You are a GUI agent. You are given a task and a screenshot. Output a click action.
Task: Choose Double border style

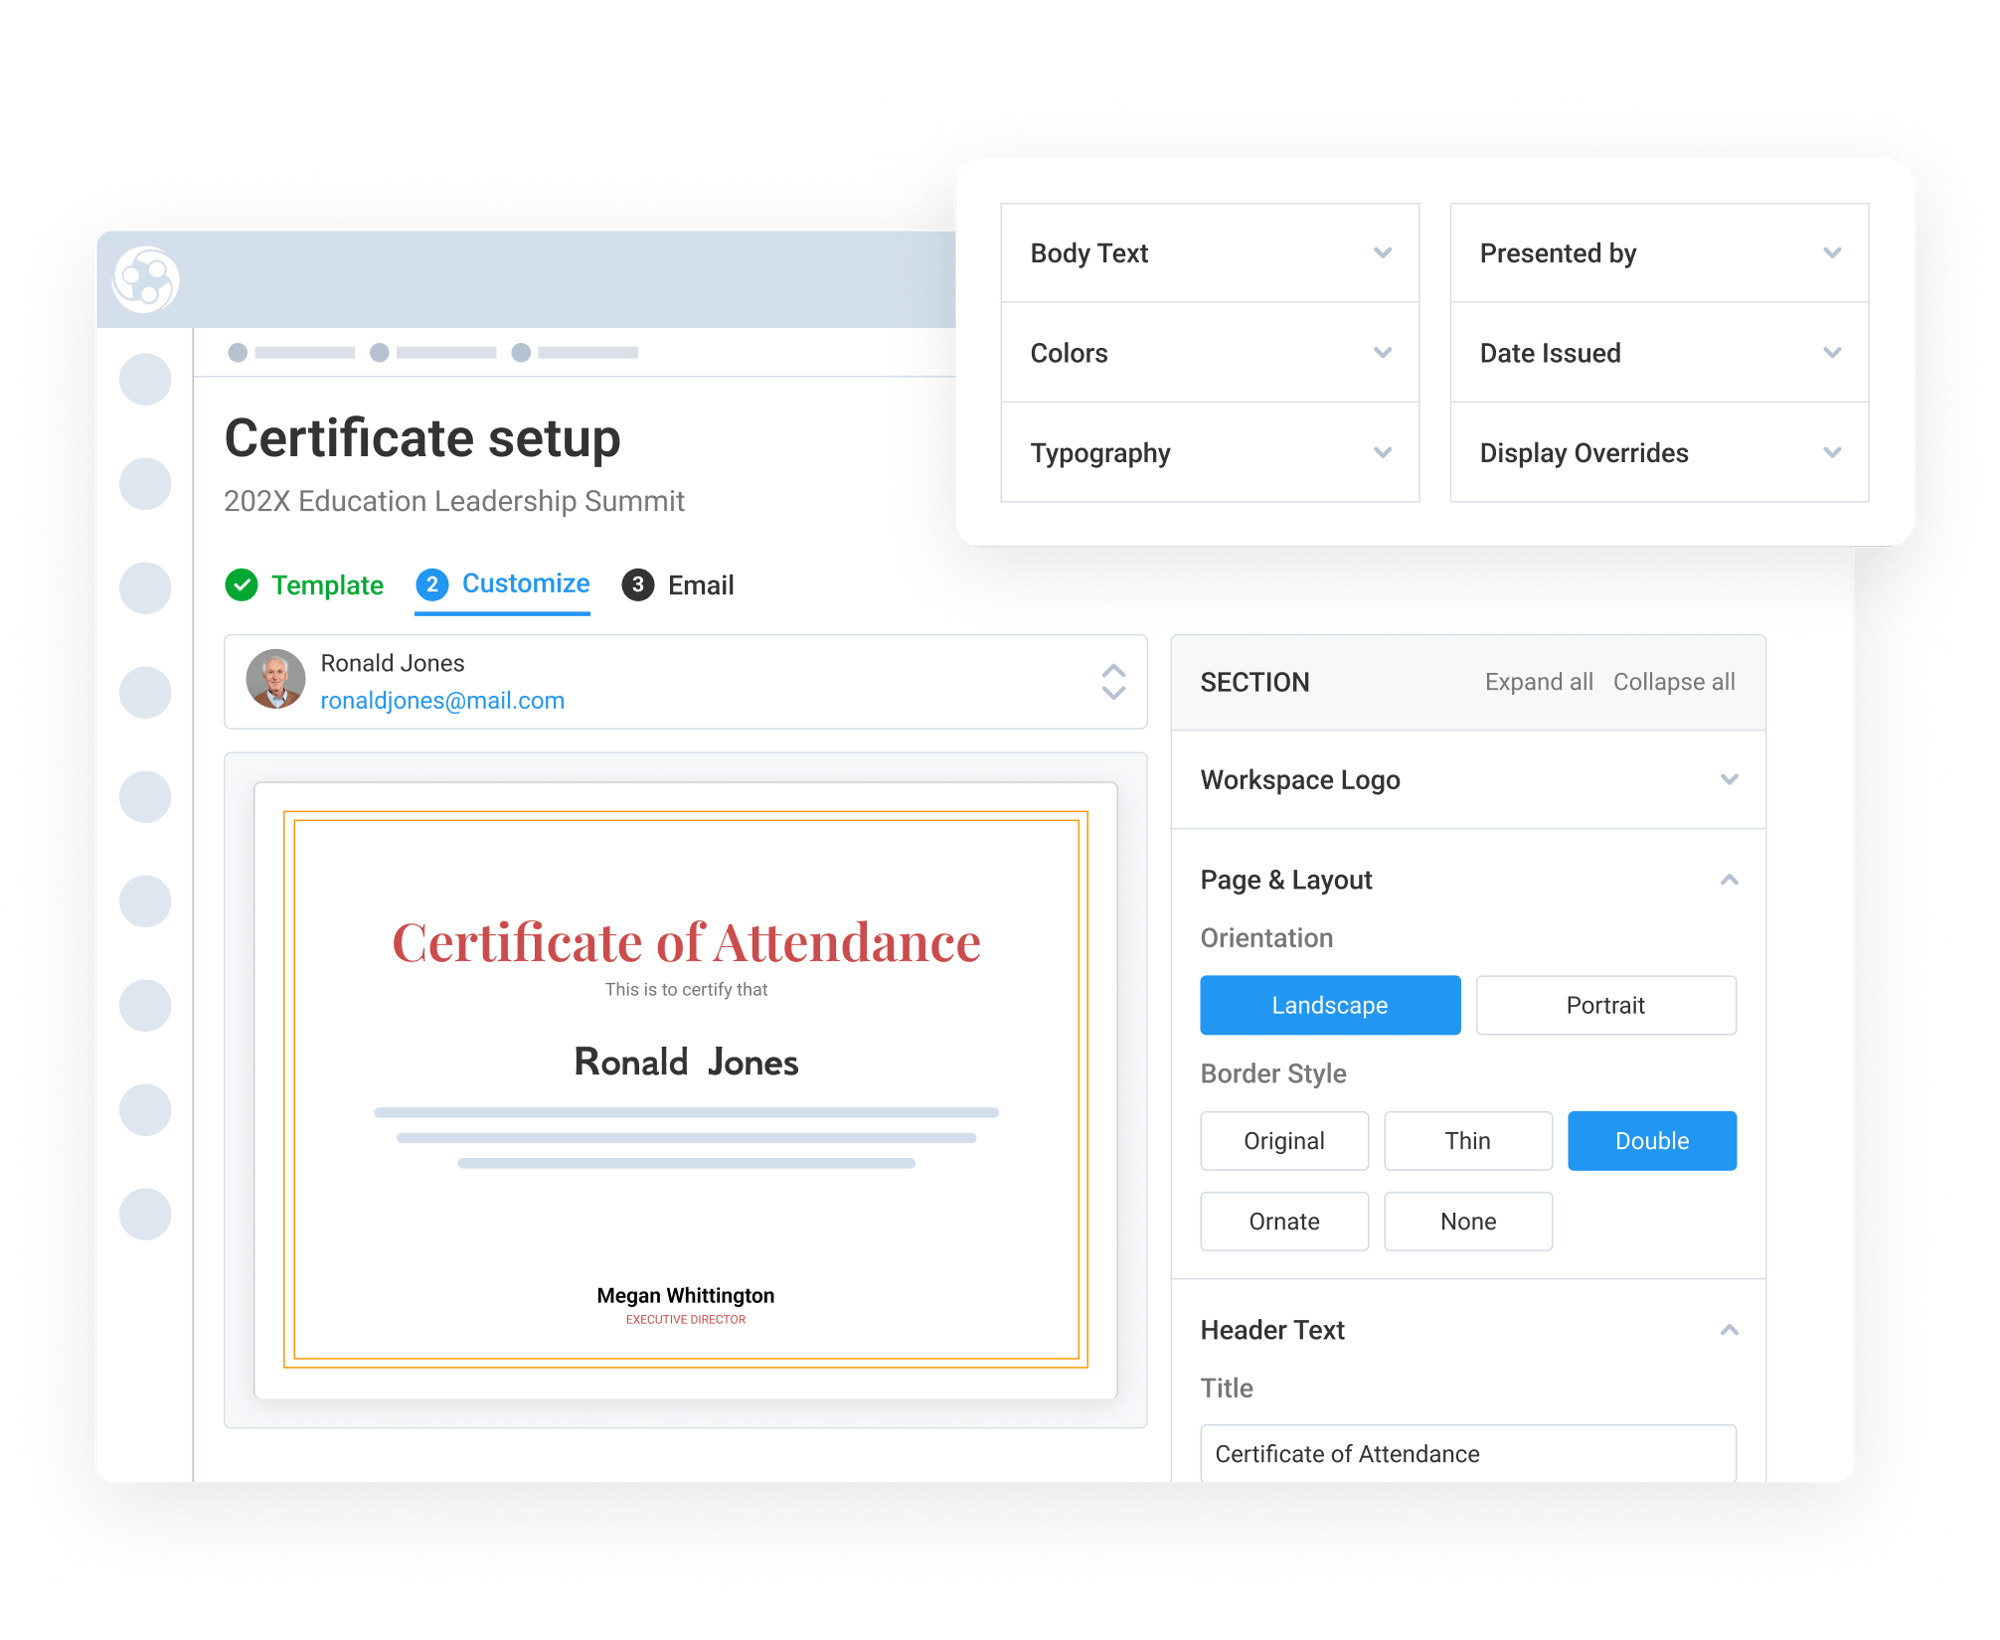(x=1652, y=1141)
